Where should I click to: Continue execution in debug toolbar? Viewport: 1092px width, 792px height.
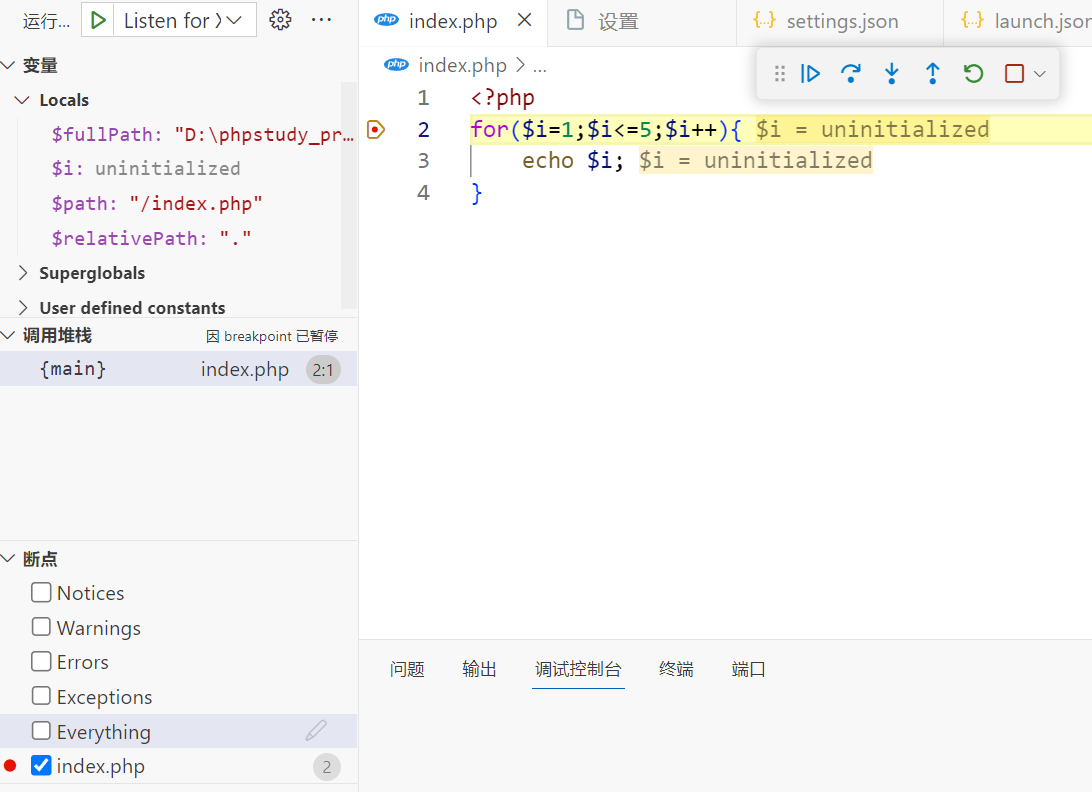(810, 73)
